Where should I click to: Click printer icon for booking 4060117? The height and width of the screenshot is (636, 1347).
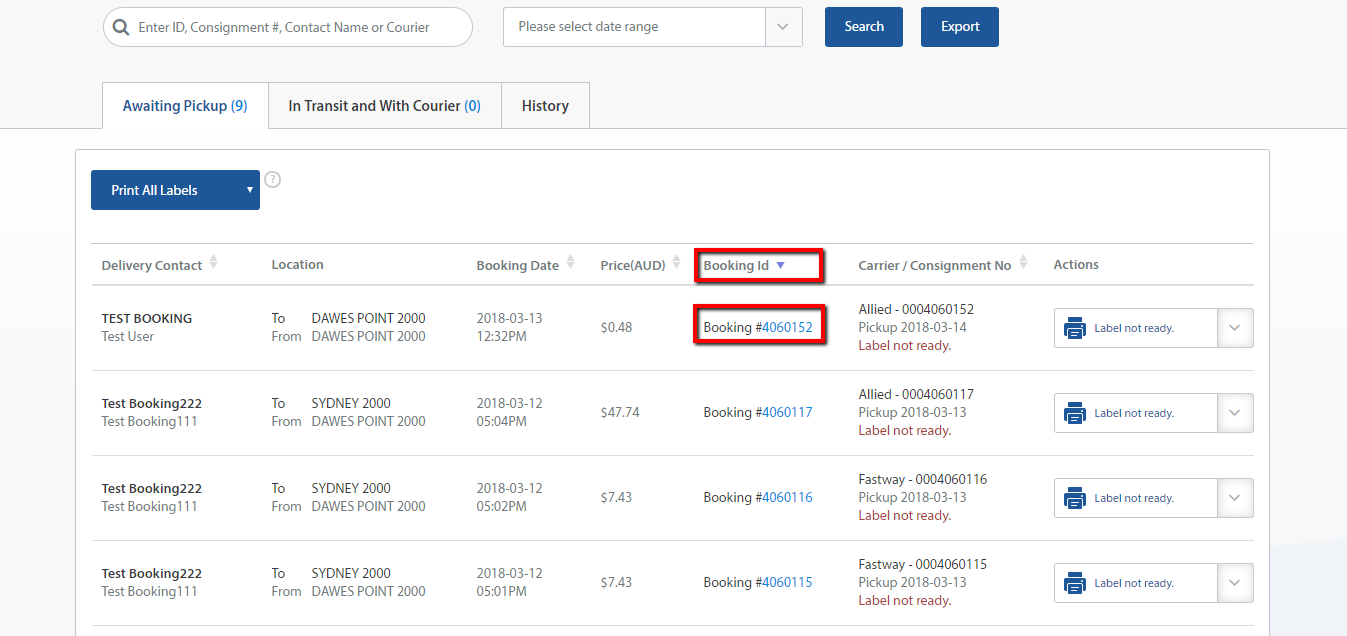click(1075, 413)
